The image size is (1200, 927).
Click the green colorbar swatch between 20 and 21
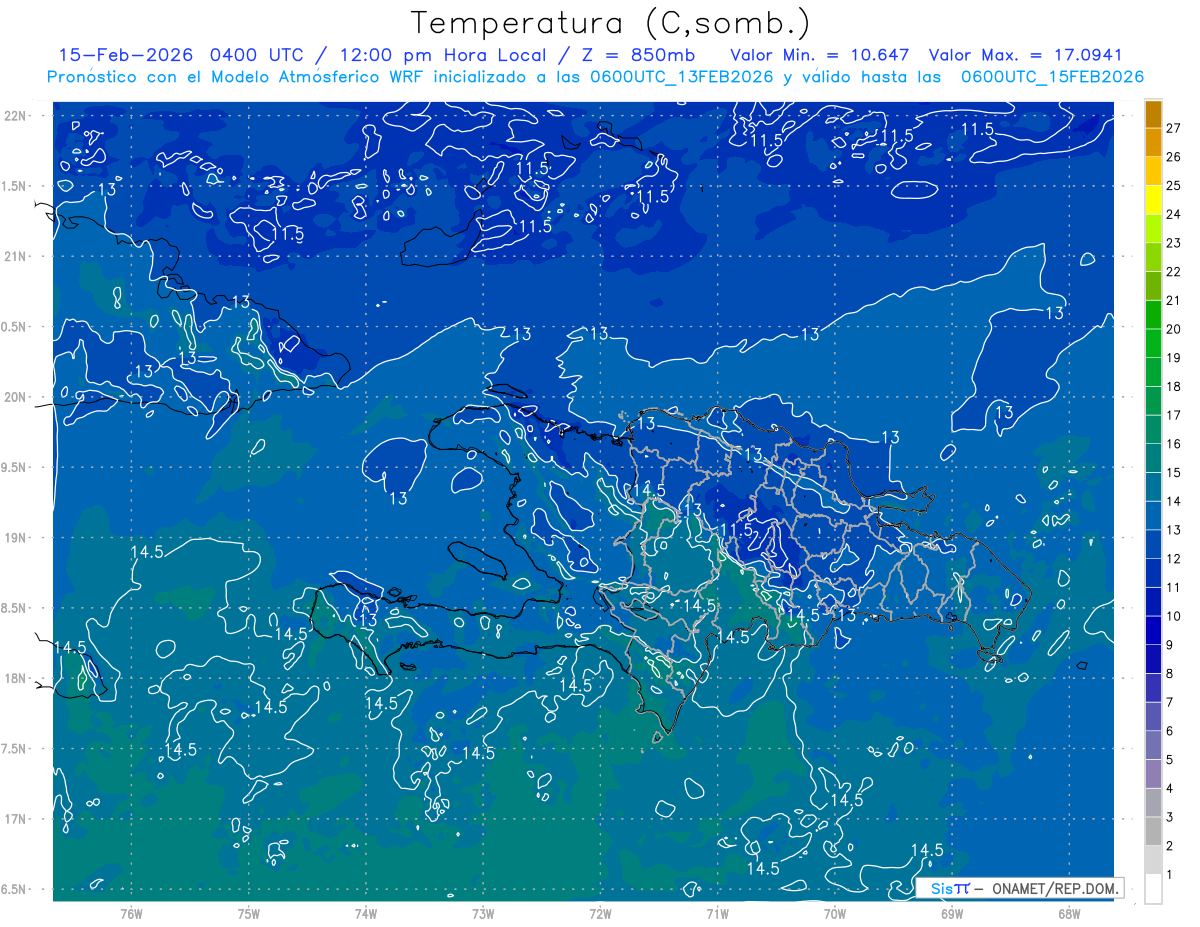(x=1153, y=314)
